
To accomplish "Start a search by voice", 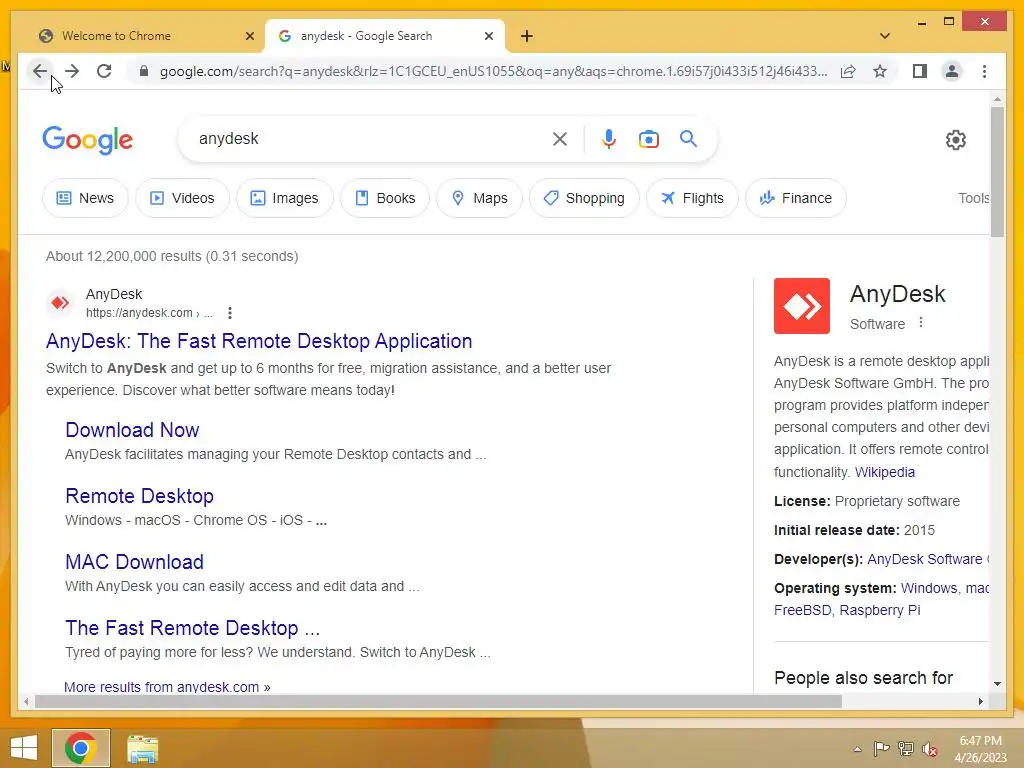I will point(609,139).
